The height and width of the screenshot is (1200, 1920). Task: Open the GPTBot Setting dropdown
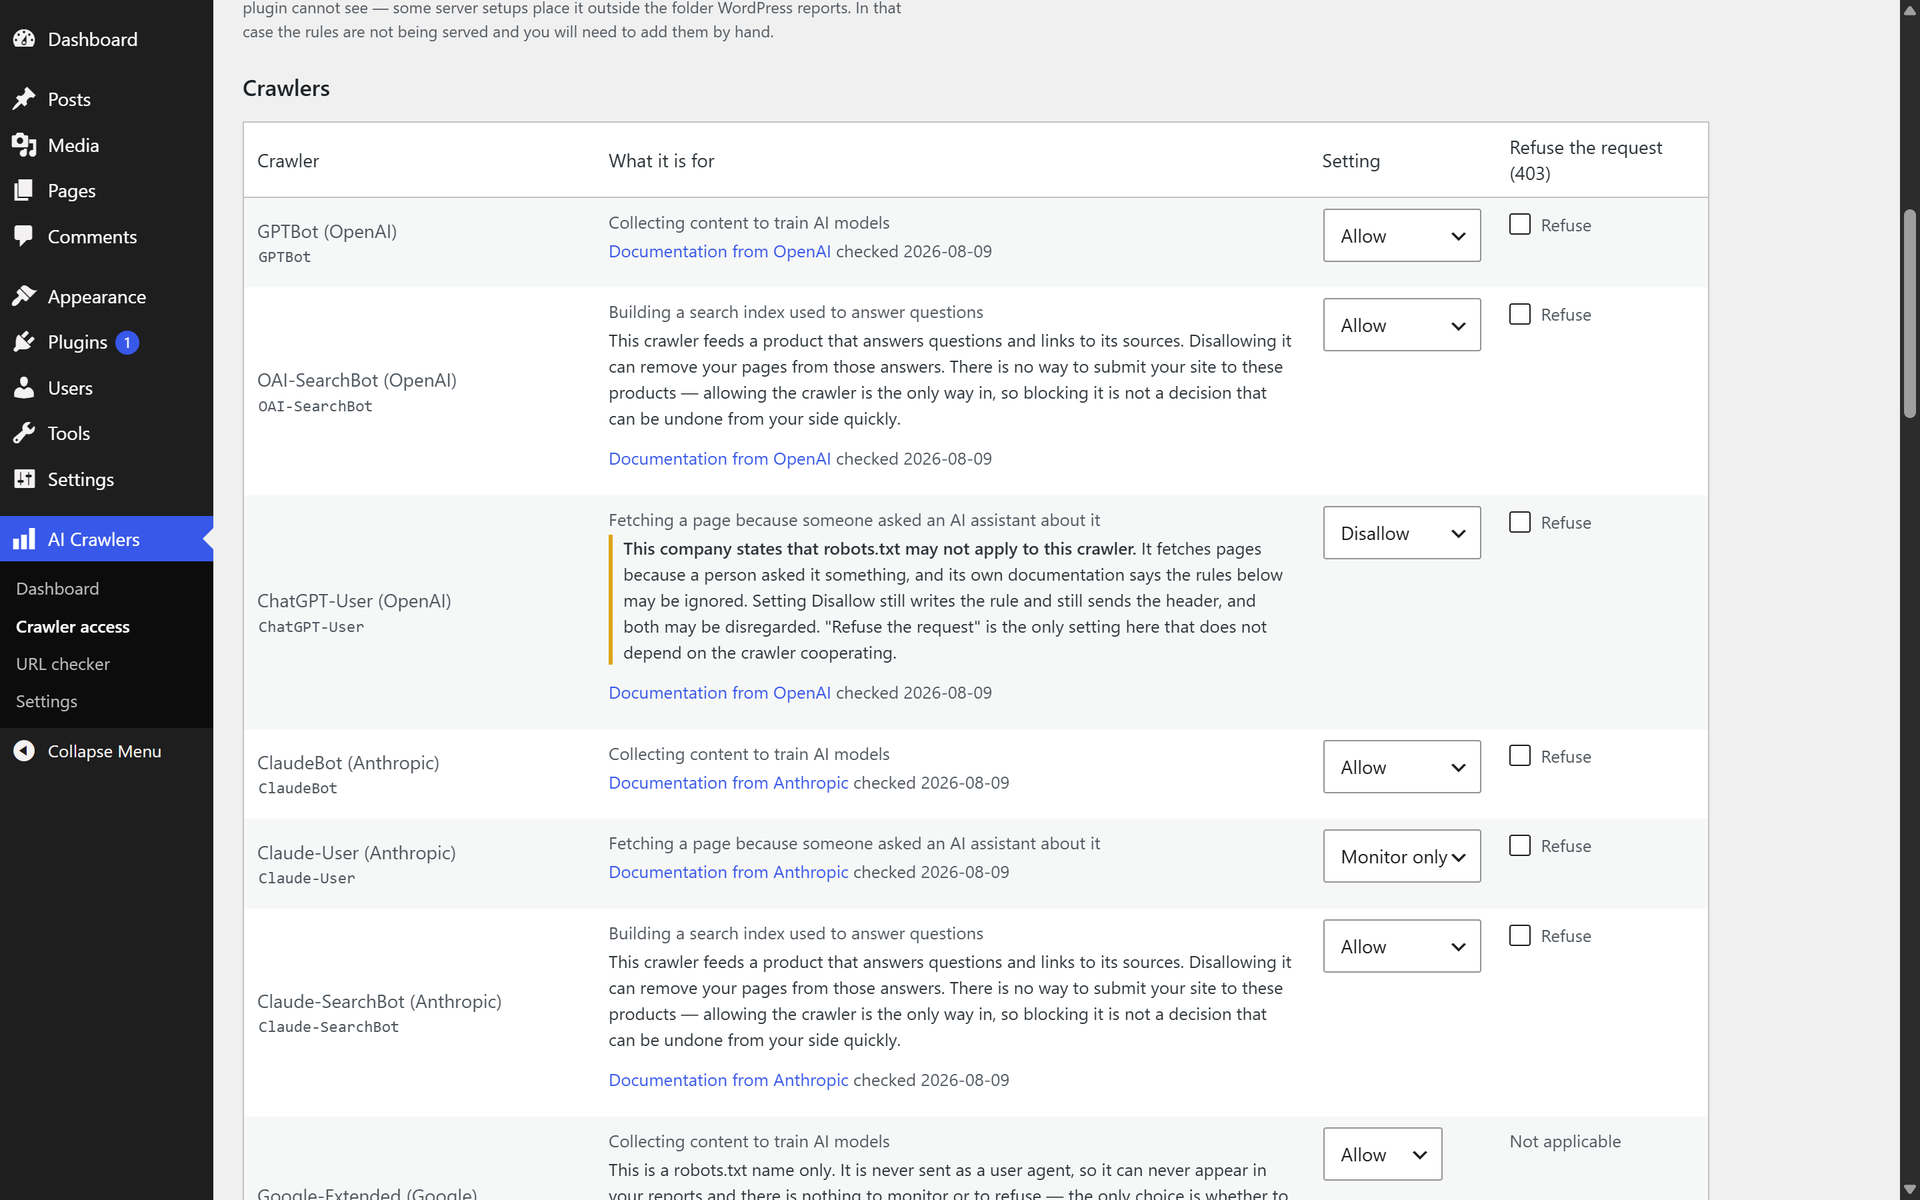tap(1402, 236)
